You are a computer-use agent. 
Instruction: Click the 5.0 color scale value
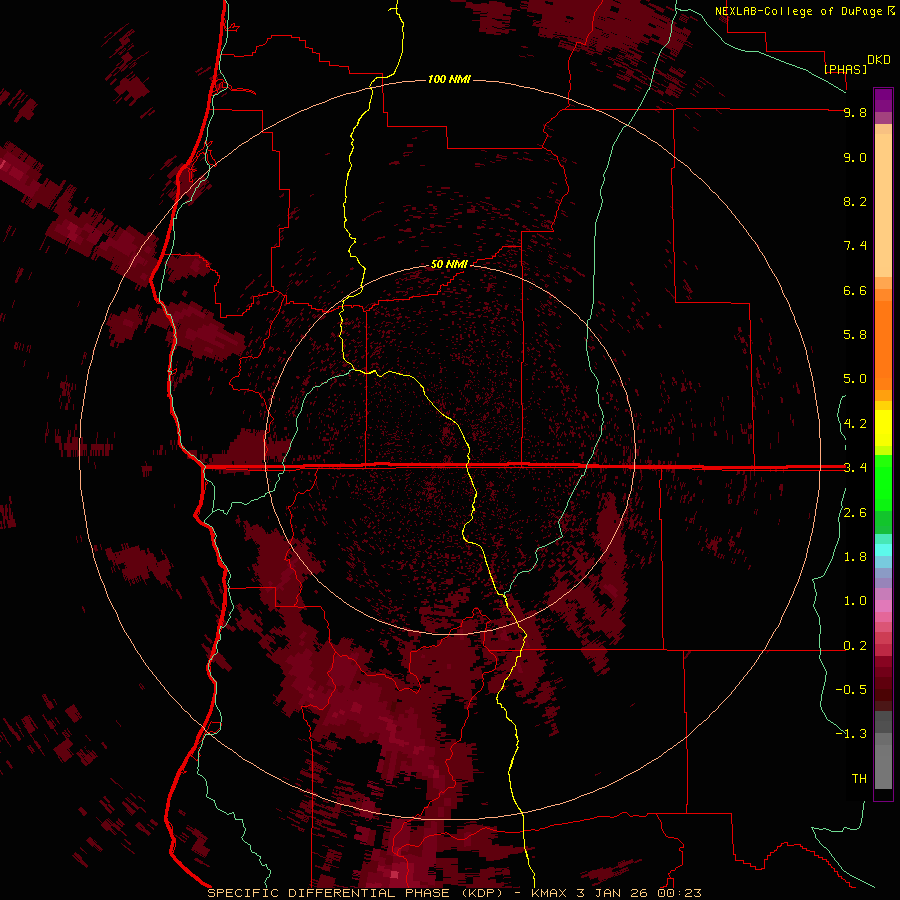(855, 379)
